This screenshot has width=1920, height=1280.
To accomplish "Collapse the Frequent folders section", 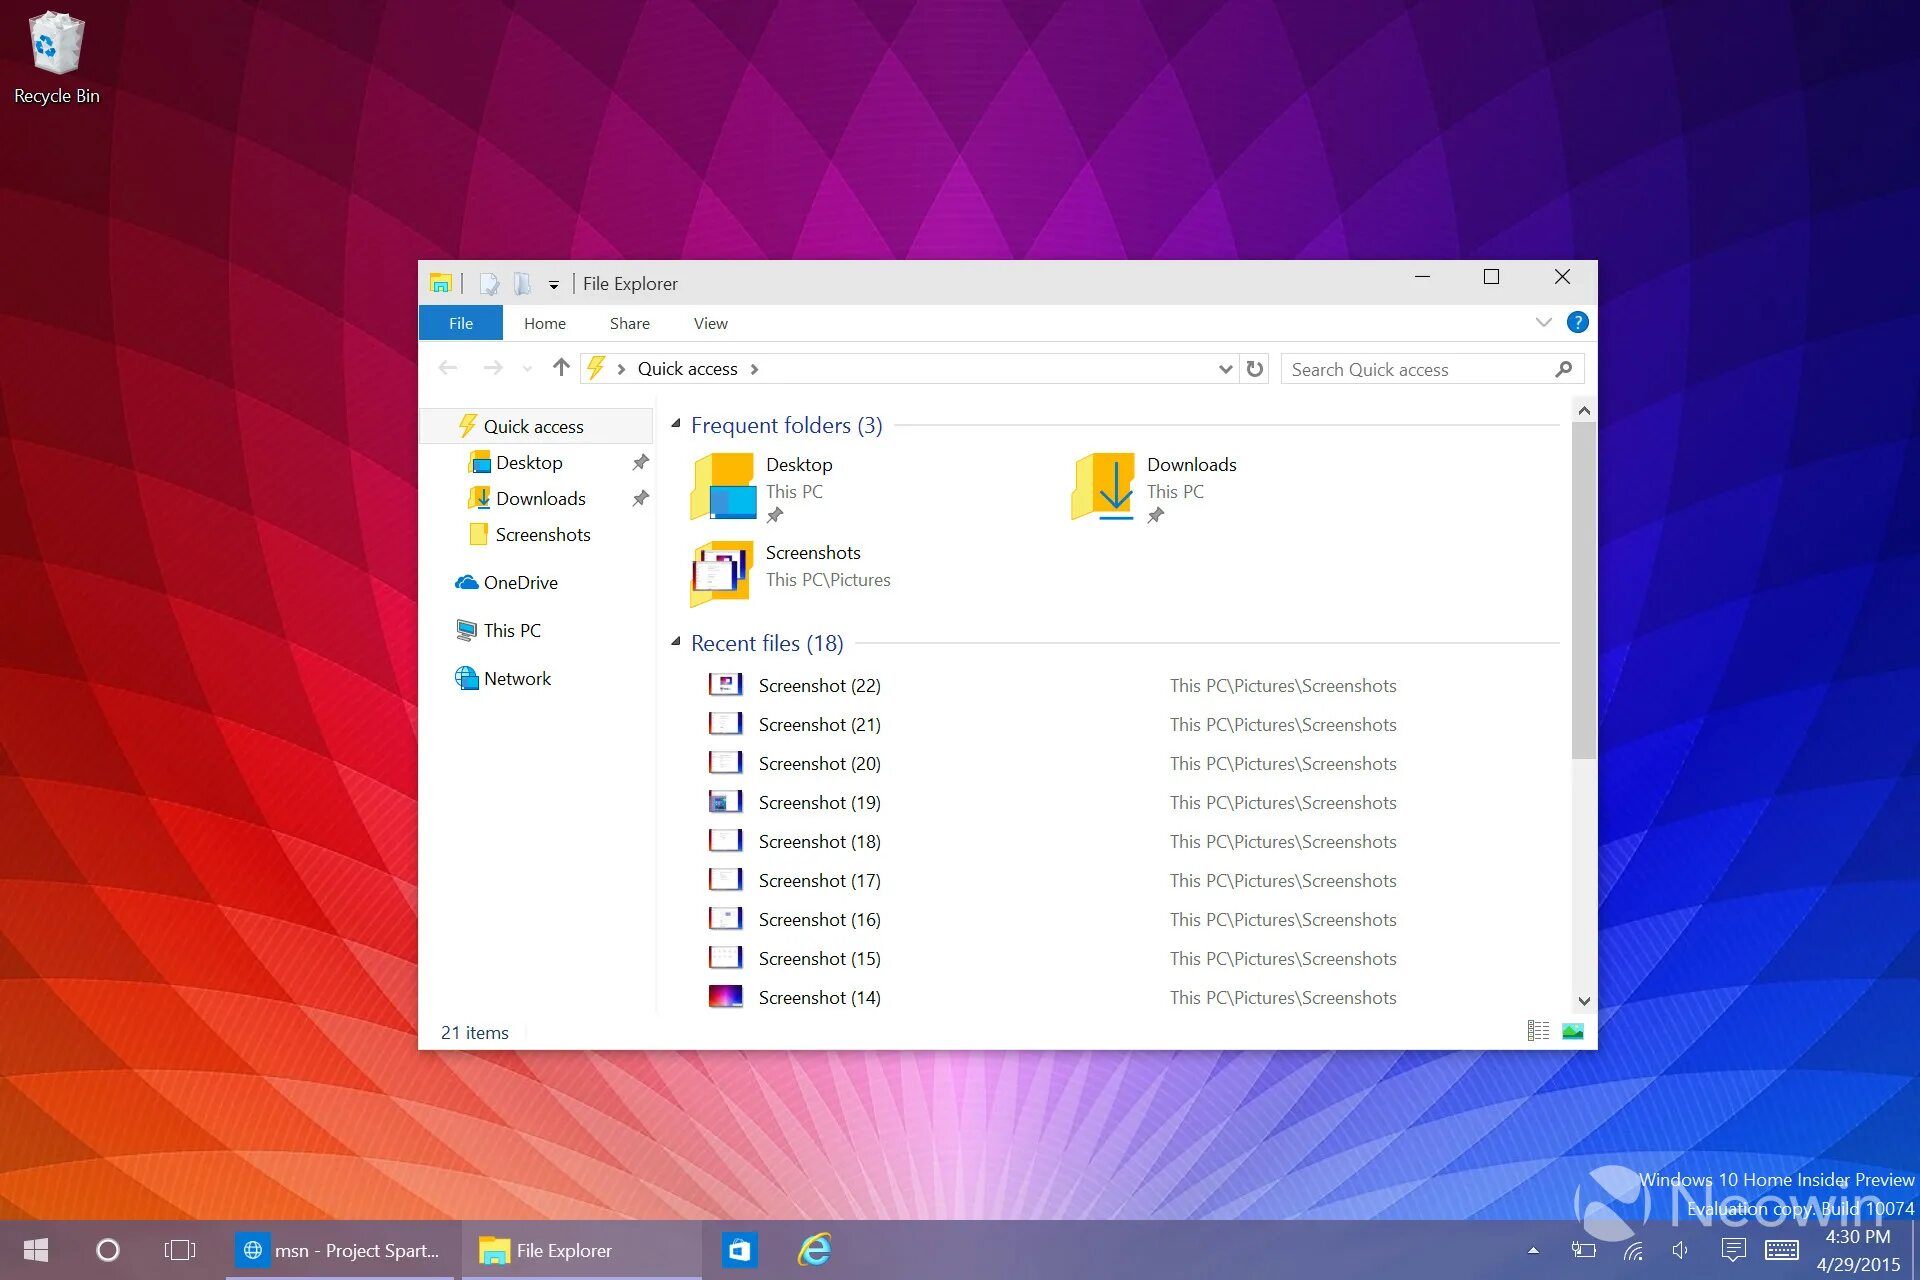I will tap(676, 424).
